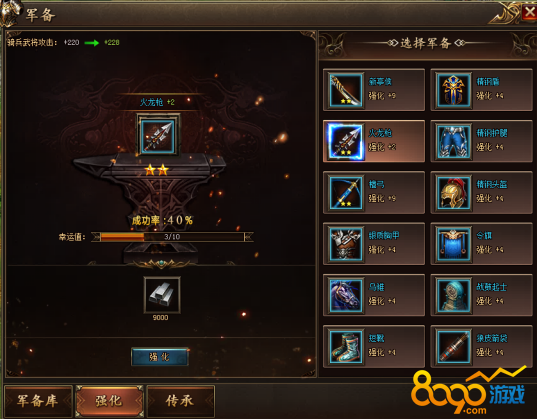Screen dimensions: 537x419
Task: Choose the blue-gold shield armament icon
Action: 453,90
